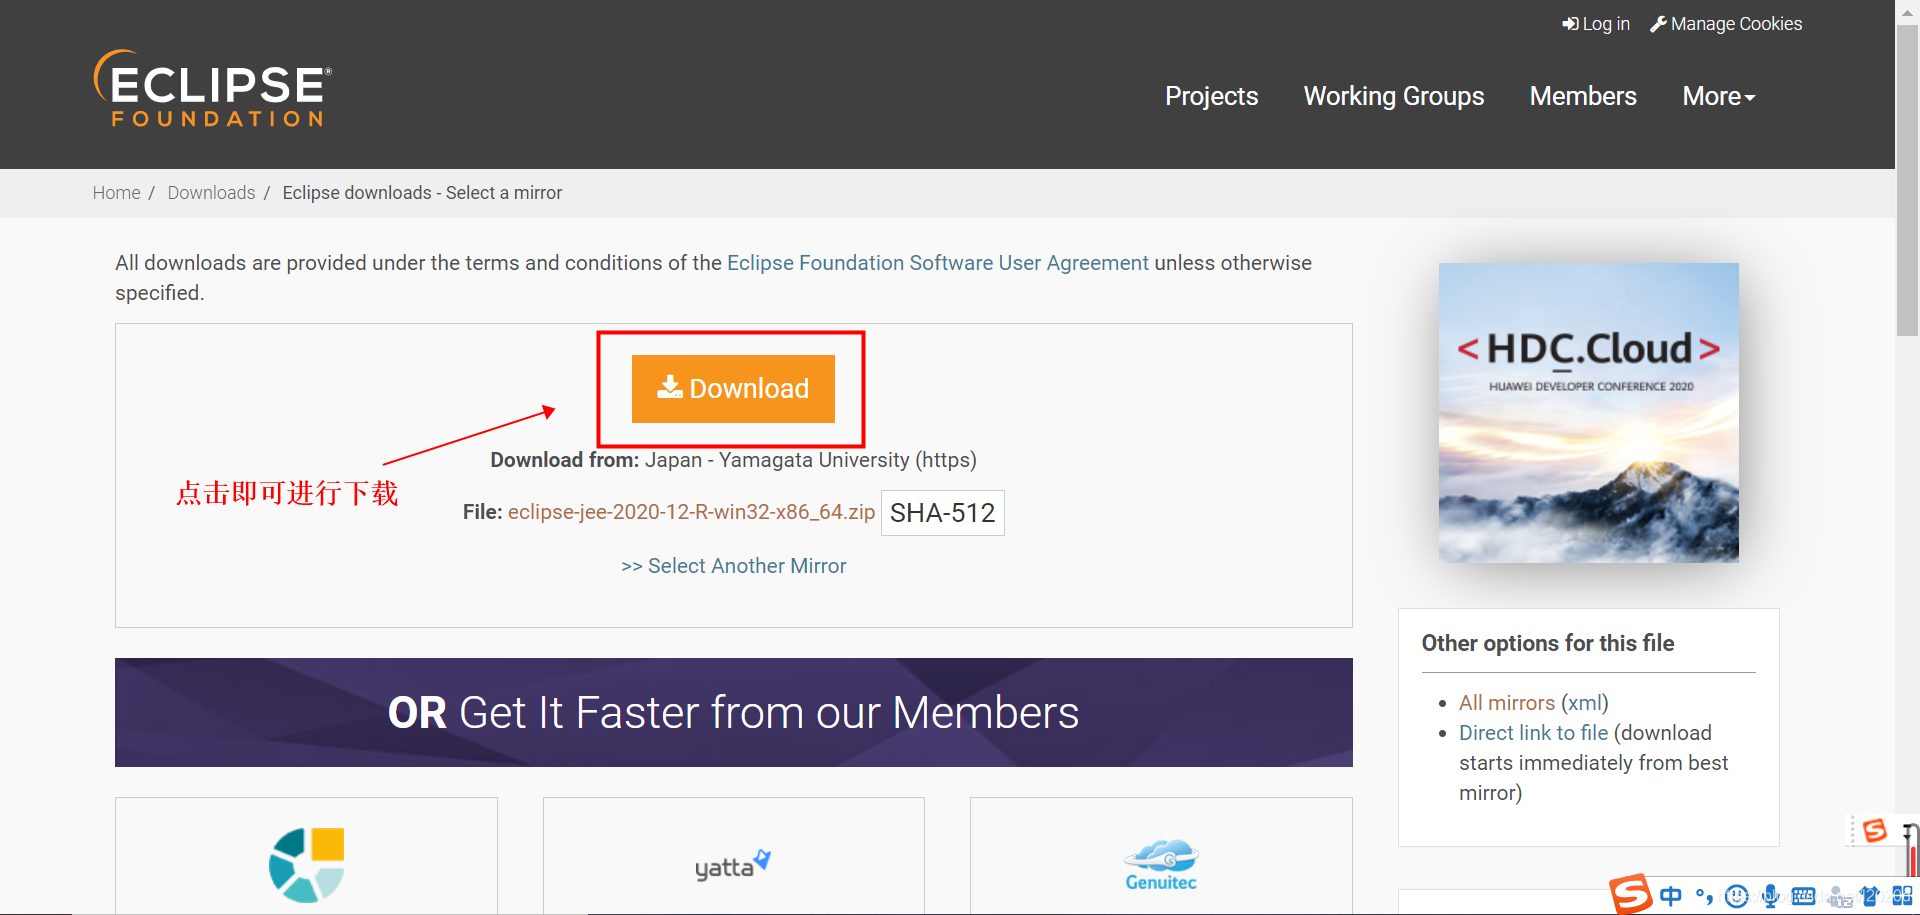
Task: Open the Working Groups menu item
Action: (x=1394, y=96)
